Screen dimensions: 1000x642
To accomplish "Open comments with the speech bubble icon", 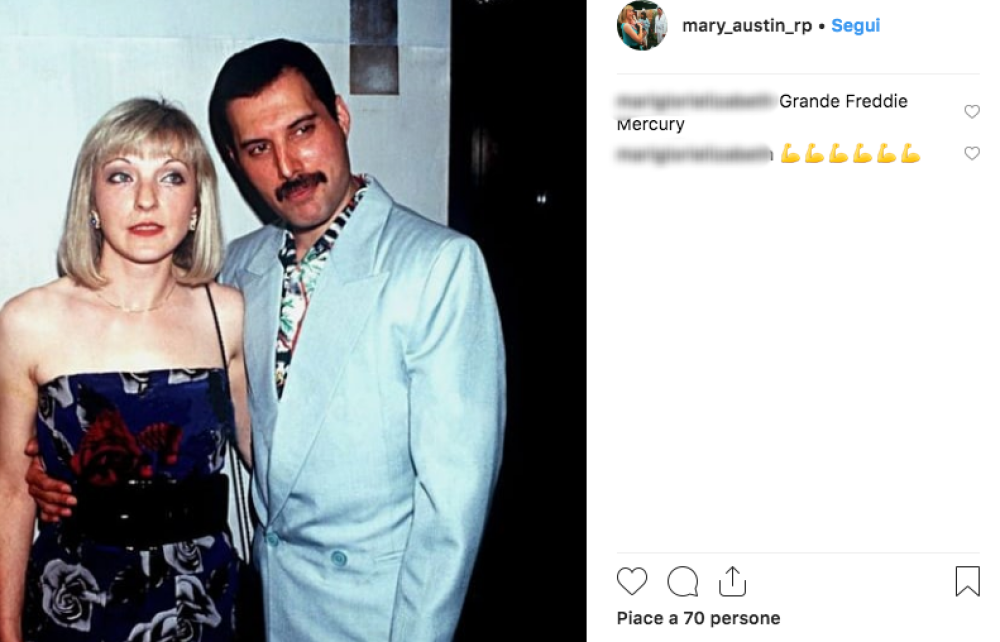I will 681,579.
